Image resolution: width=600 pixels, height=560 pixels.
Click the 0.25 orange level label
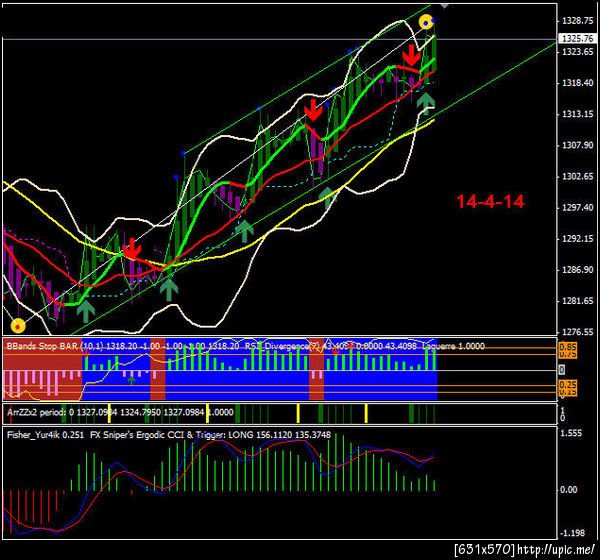coord(568,384)
